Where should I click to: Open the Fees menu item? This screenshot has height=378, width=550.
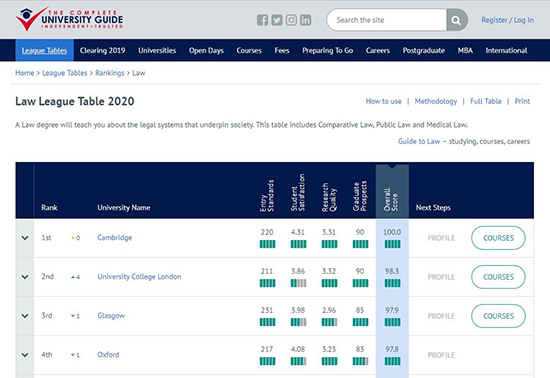[282, 50]
